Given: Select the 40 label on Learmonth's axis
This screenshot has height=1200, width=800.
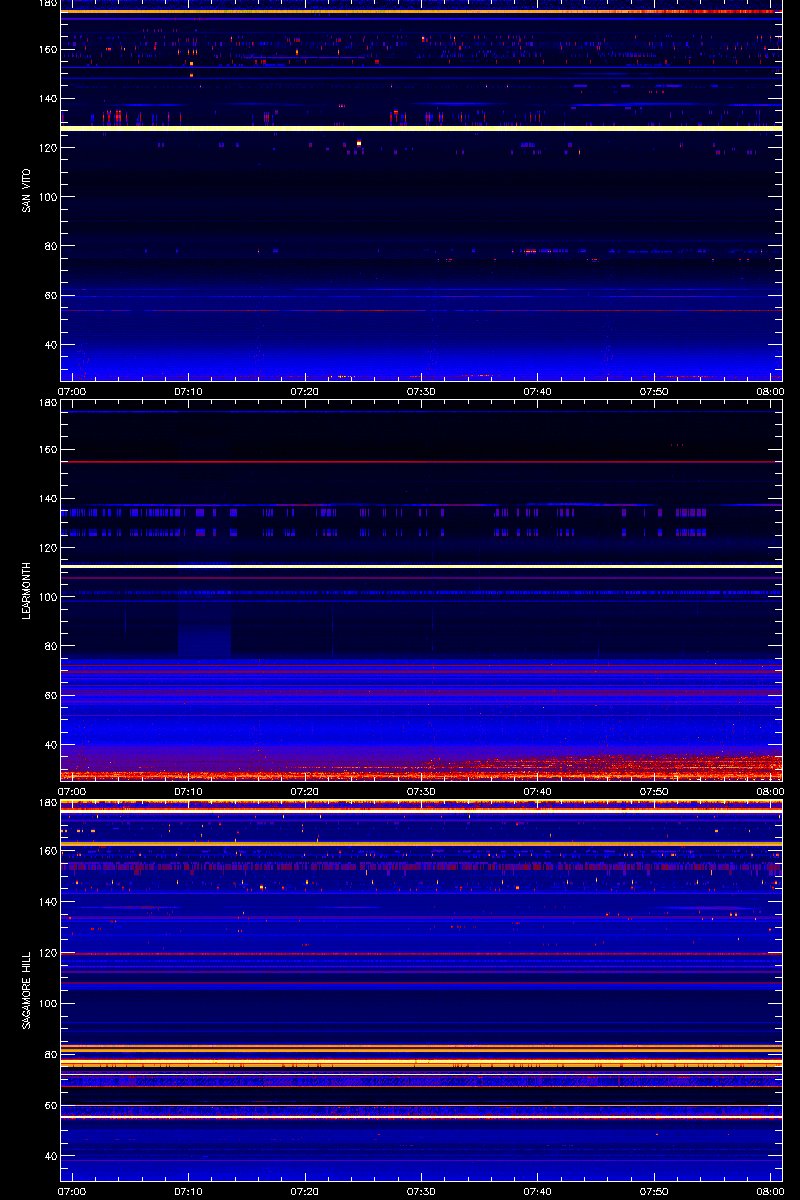Looking at the screenshot, I should [51, 745].
